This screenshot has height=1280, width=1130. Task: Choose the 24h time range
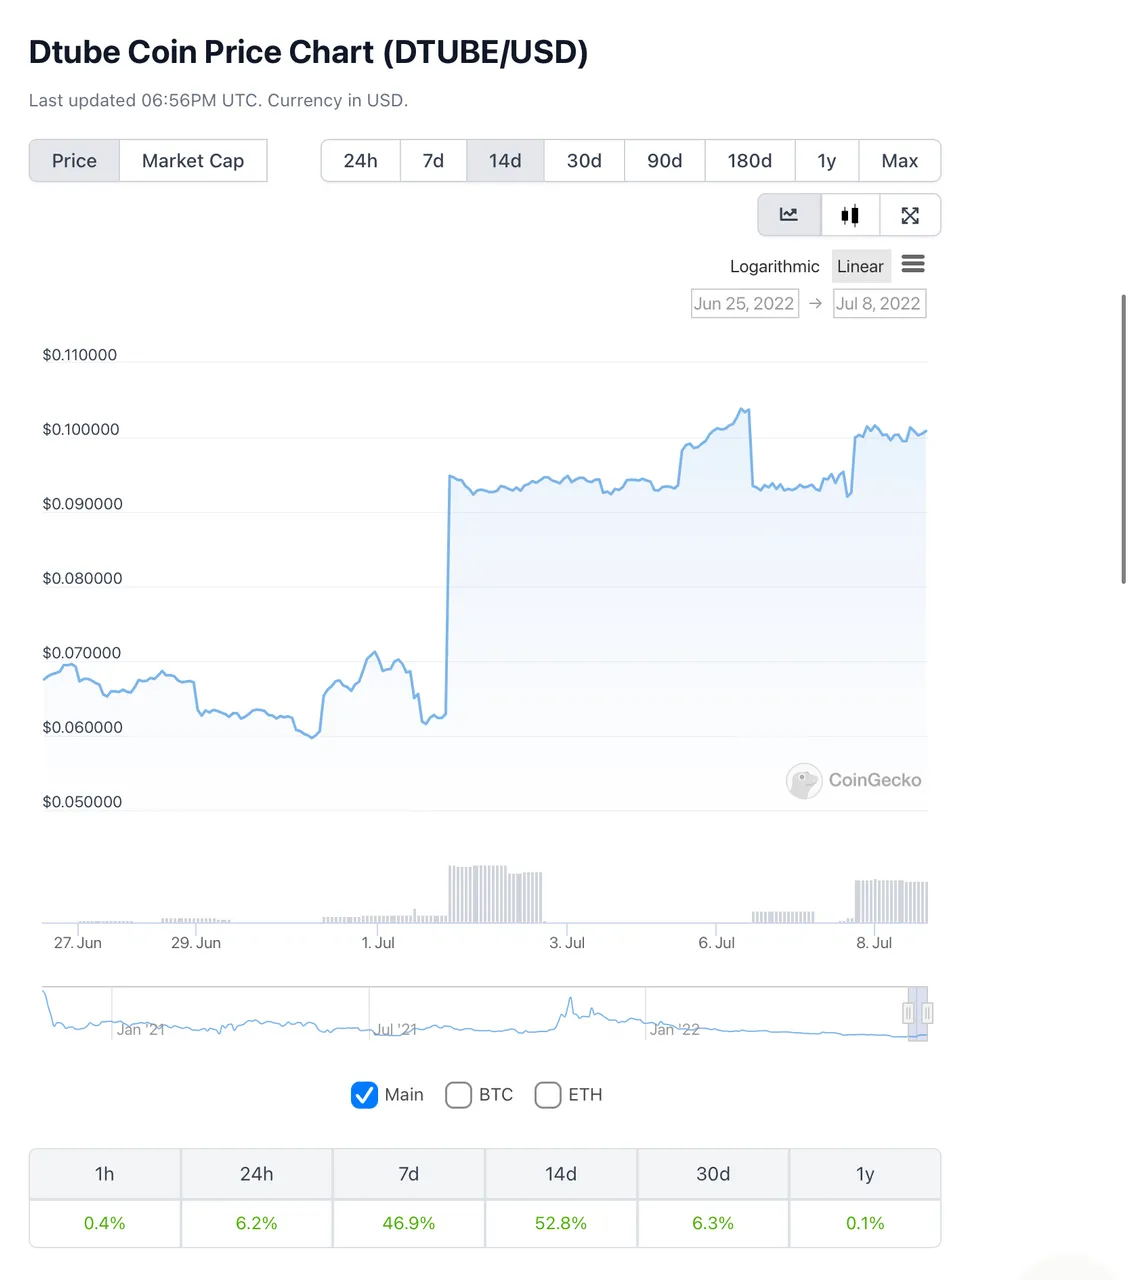click(x=361, y=161)
